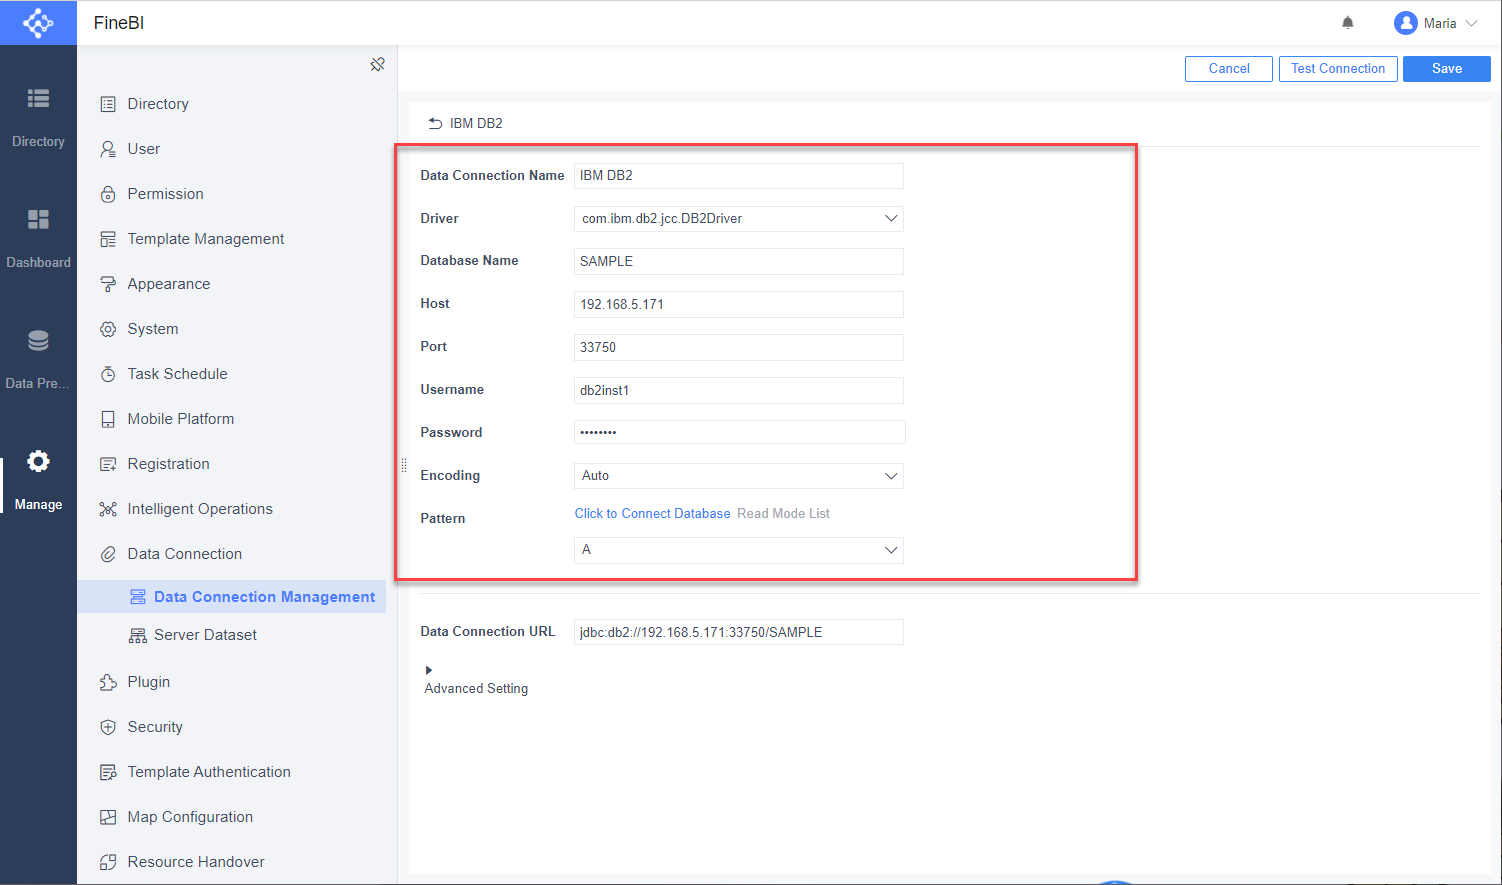Screen dimensions: 1502x885
Task: Click the Username input field
Action: click(739, 390)
